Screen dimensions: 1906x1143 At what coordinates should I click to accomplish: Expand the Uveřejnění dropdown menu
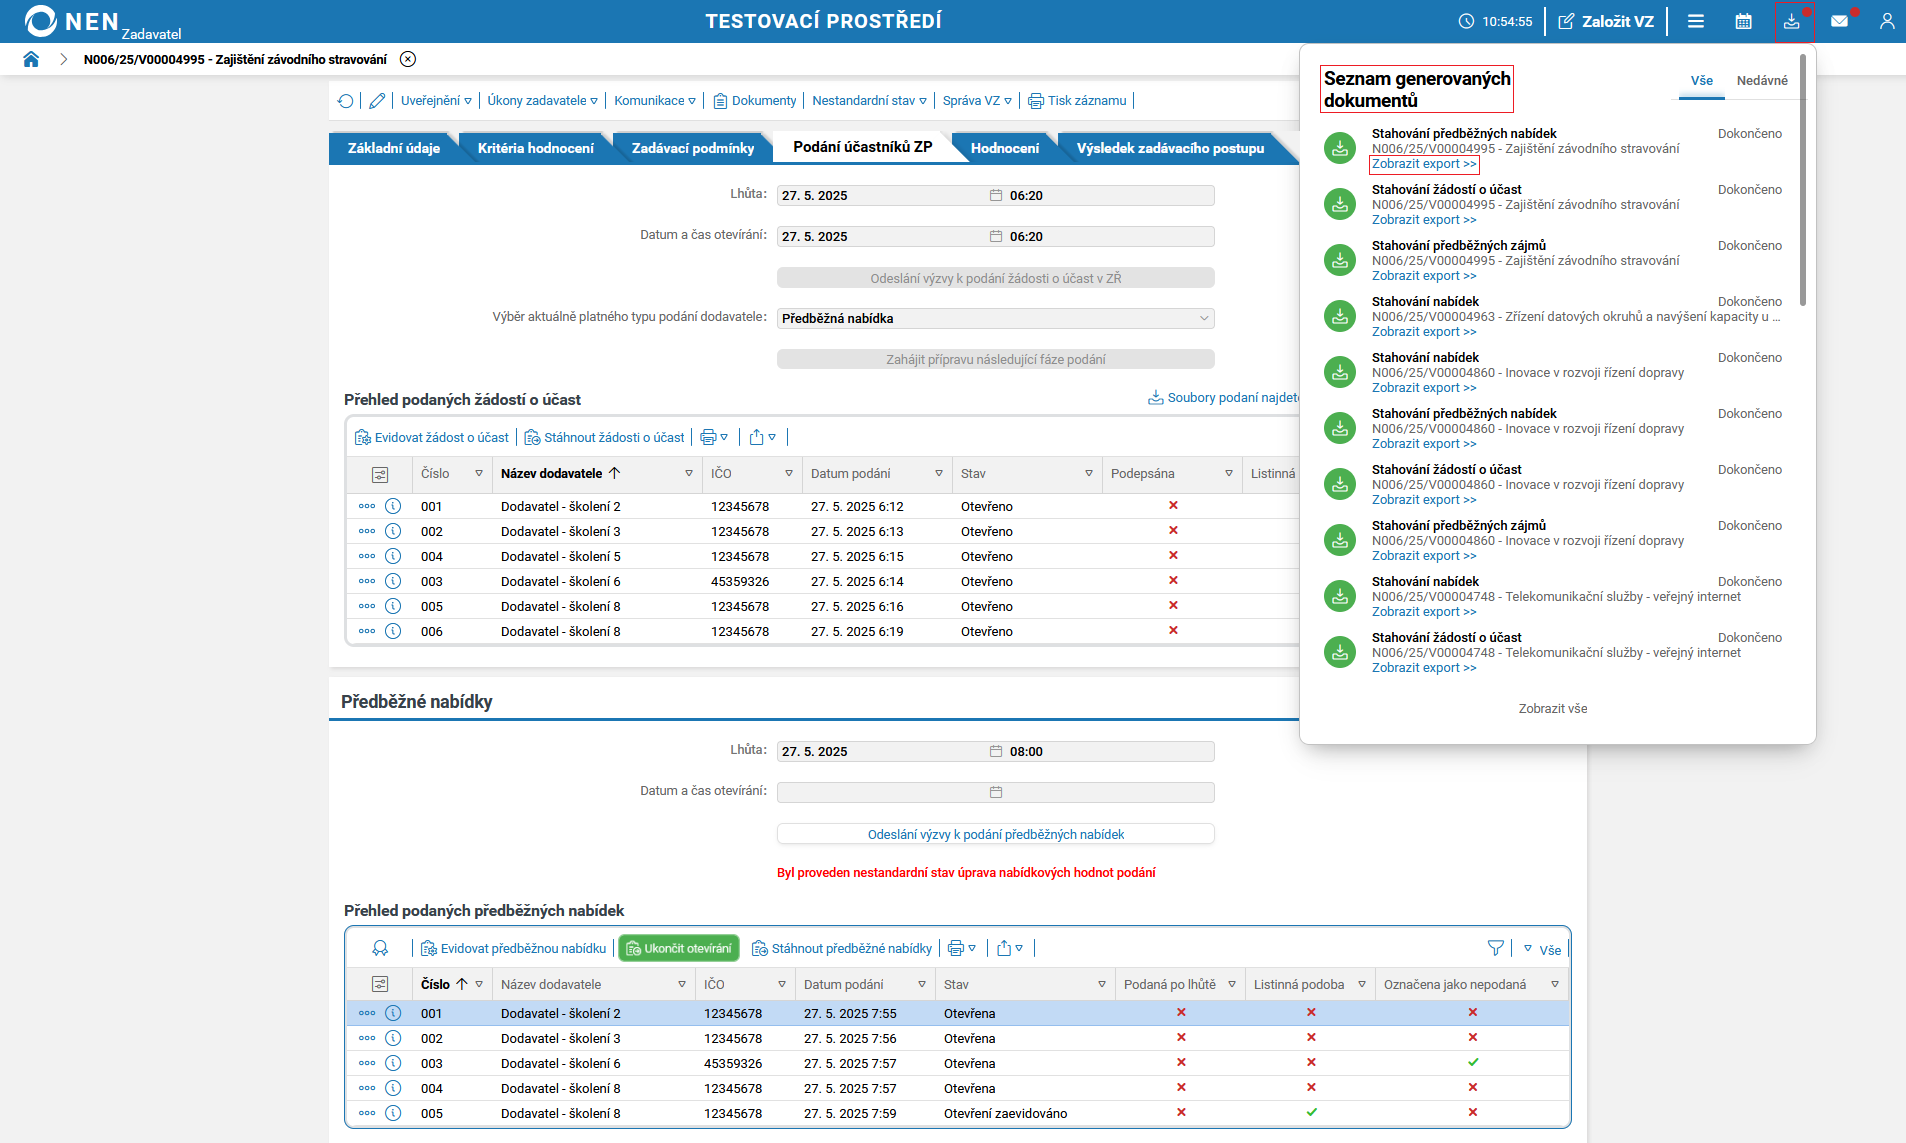[436, 101]
